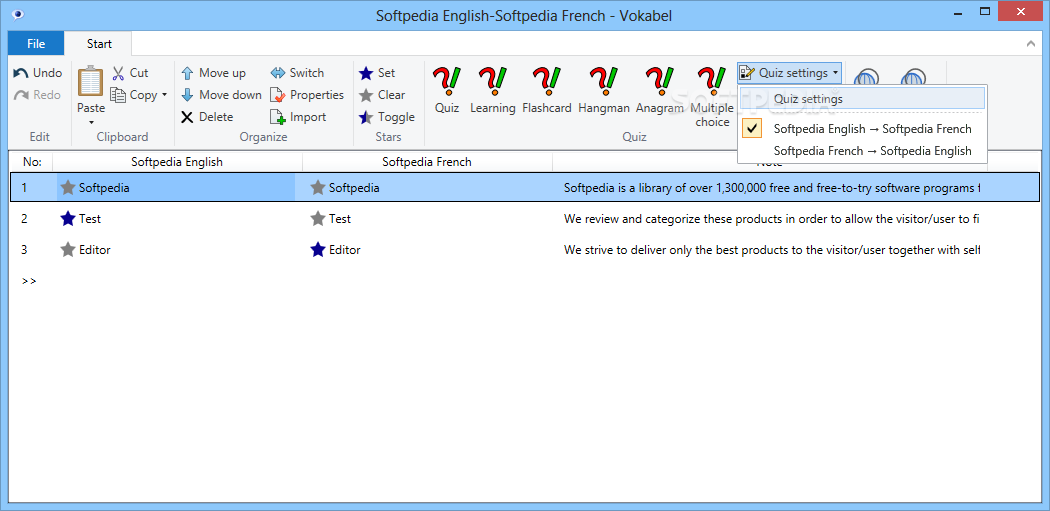Start Learning mode
Viewport: 1050px width, 511px height.
493,90
